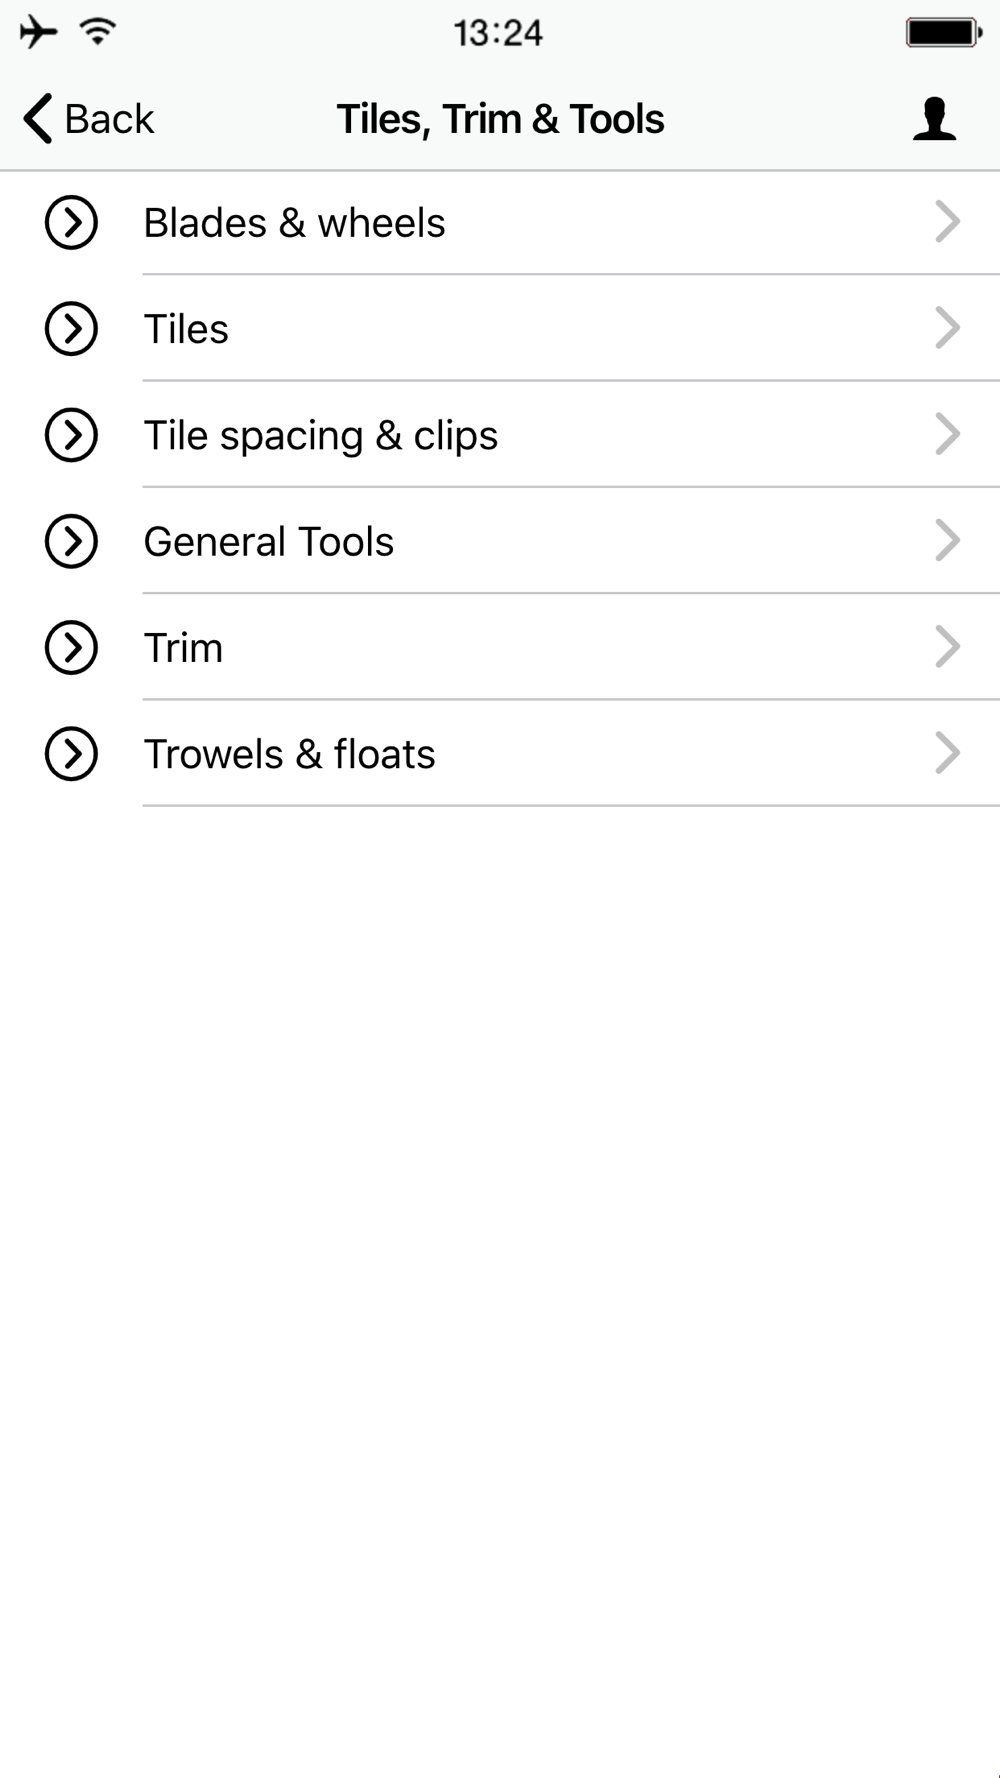This screenshot has width=1000, height=1778.
Task: Tap the circled arrow beside Trim
Action: (x=71, y=647)
